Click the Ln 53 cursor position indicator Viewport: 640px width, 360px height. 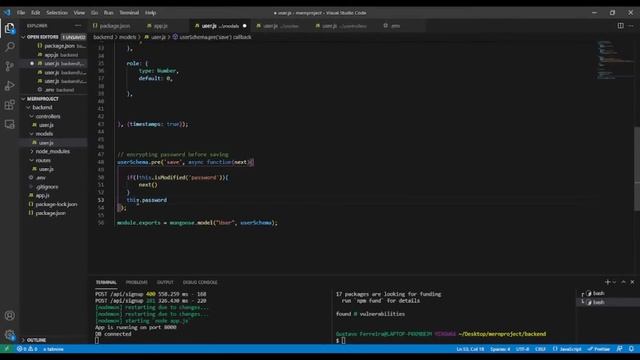click(470, 349)
